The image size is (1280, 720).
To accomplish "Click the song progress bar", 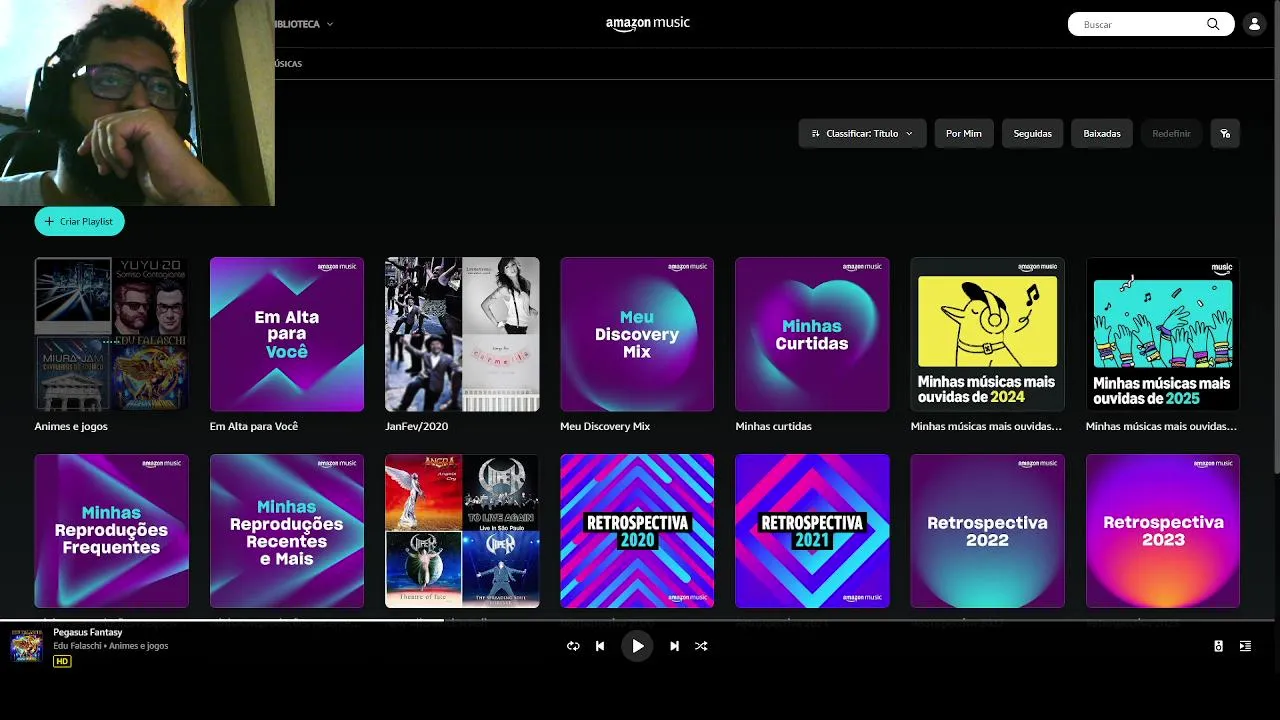I will point(637,620).
